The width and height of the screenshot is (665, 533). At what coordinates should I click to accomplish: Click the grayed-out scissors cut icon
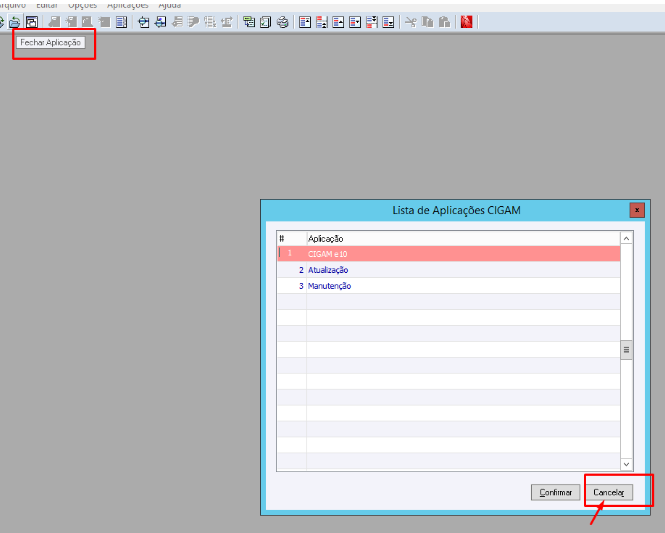click(x=411, y=22)
